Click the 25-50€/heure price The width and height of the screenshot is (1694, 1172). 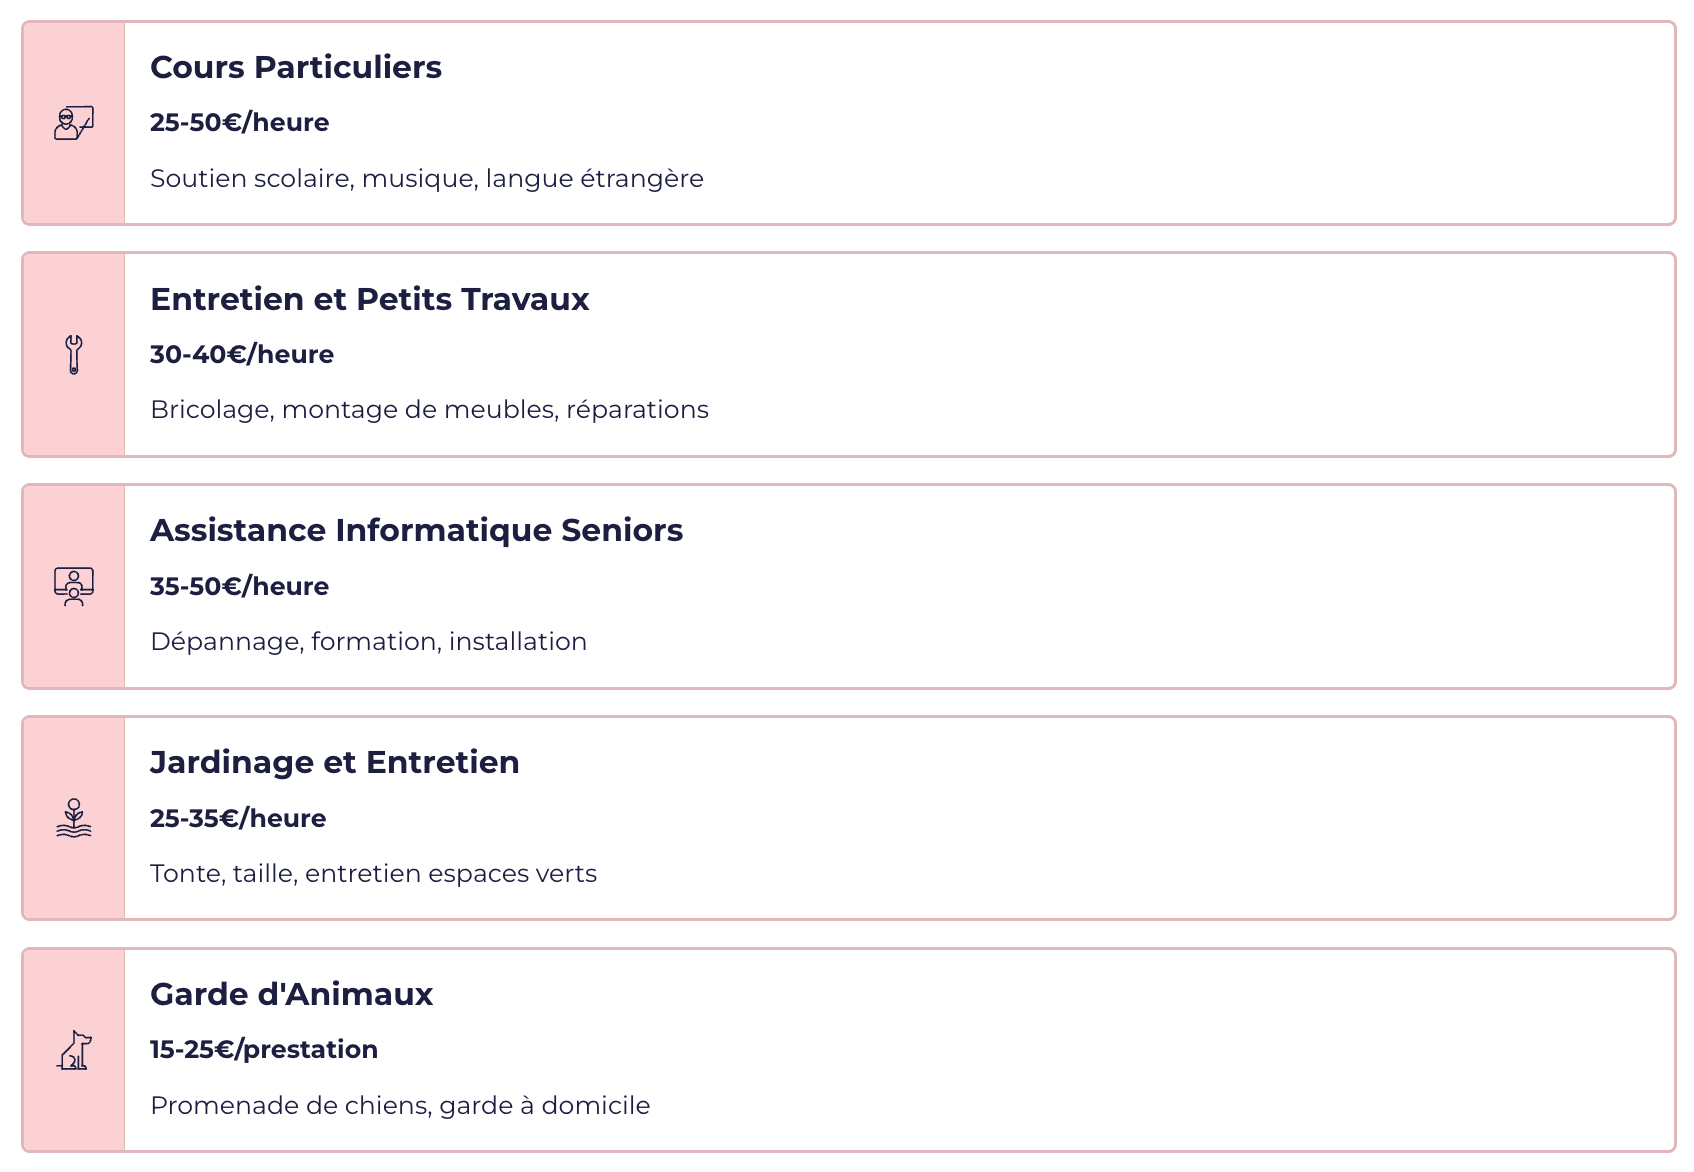pos(239,122)
